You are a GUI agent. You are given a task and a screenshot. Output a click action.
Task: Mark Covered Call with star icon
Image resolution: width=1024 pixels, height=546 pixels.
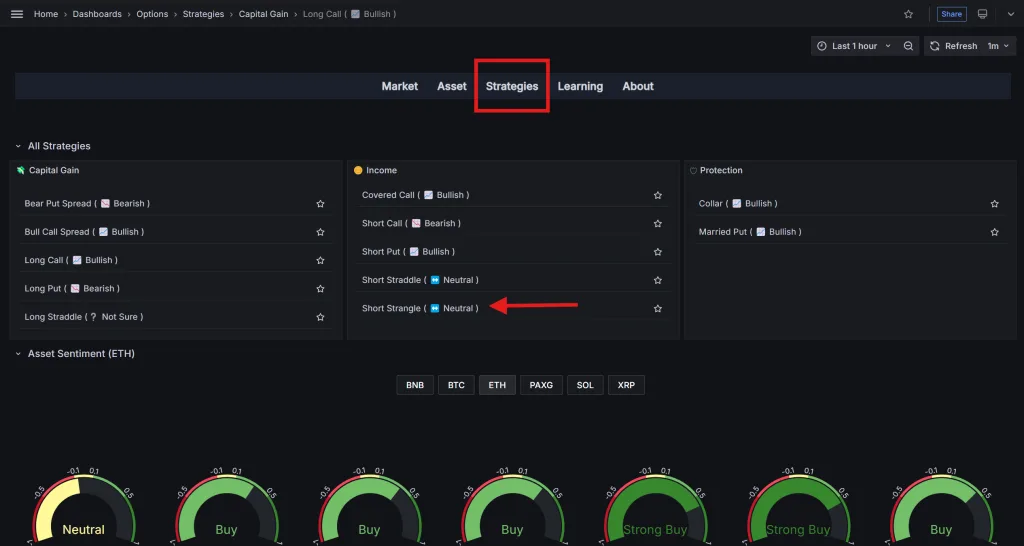point(657,196)
